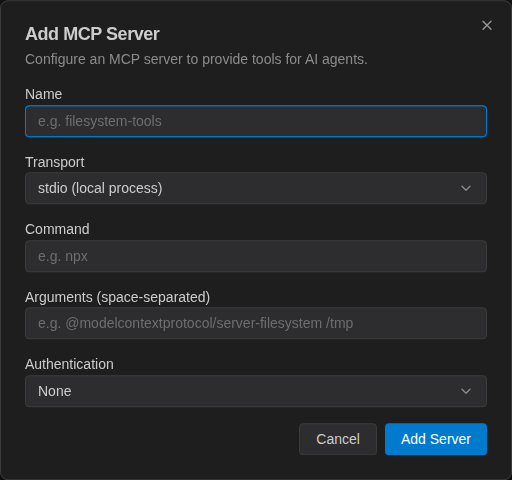This screenshot has height=480, width=512.
Task: Click the Authentication label
Action: click(69, 364)
